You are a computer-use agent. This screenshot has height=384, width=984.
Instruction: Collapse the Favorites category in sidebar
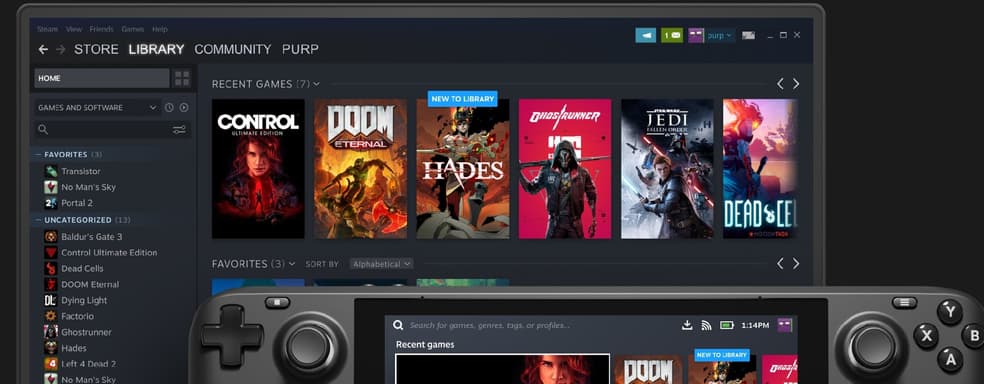(x=39, y=154)
